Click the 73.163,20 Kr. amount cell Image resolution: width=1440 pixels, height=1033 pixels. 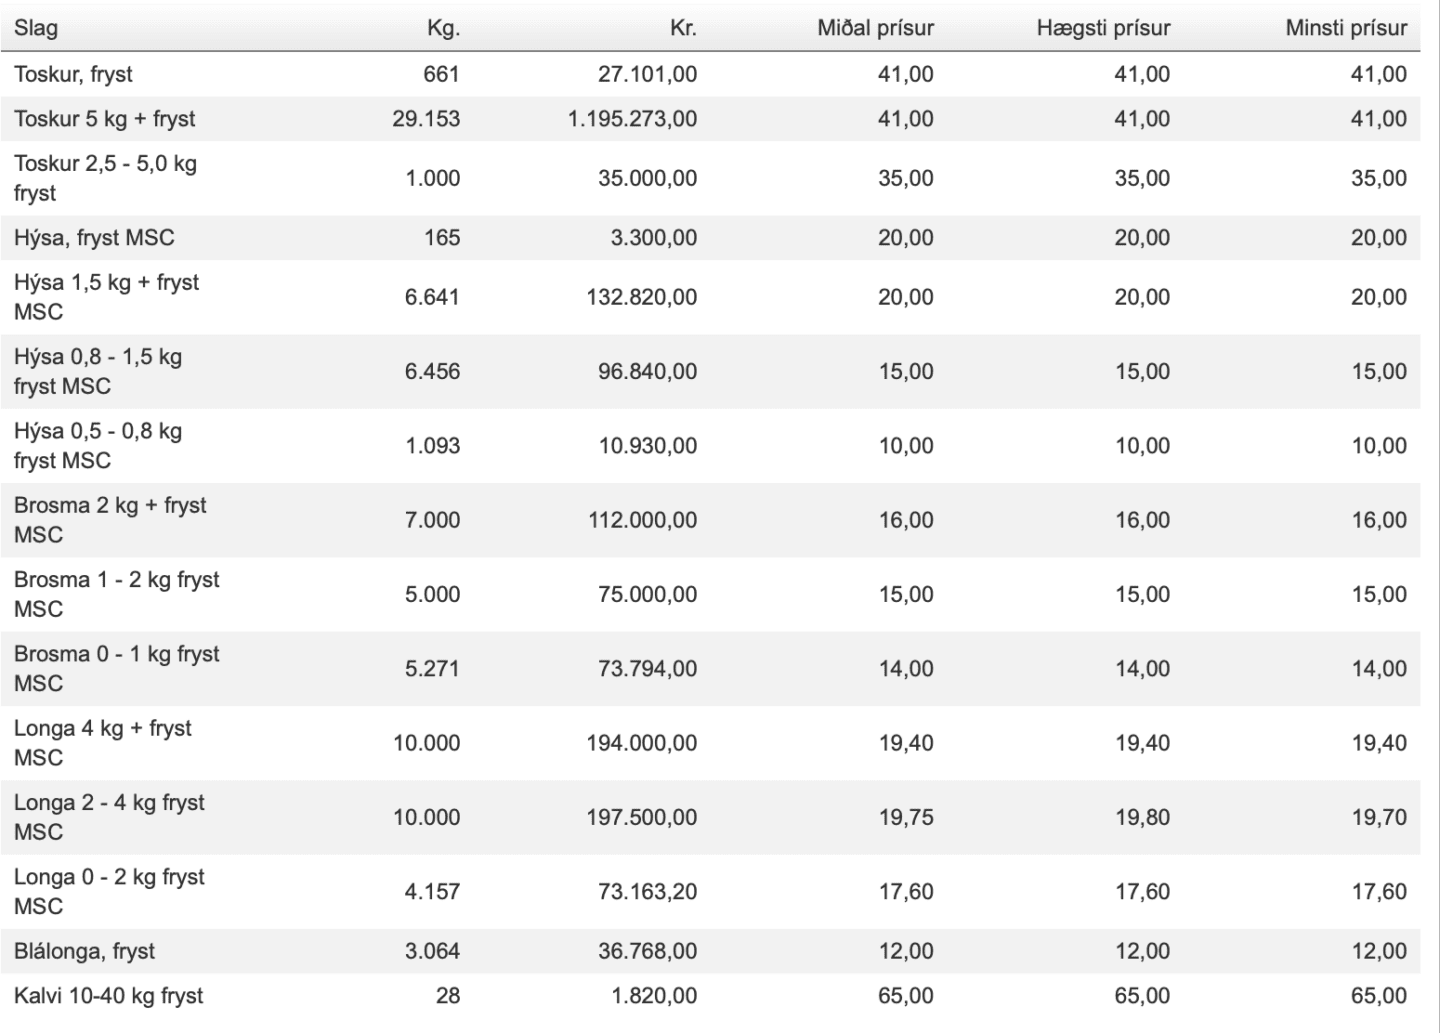648,891
